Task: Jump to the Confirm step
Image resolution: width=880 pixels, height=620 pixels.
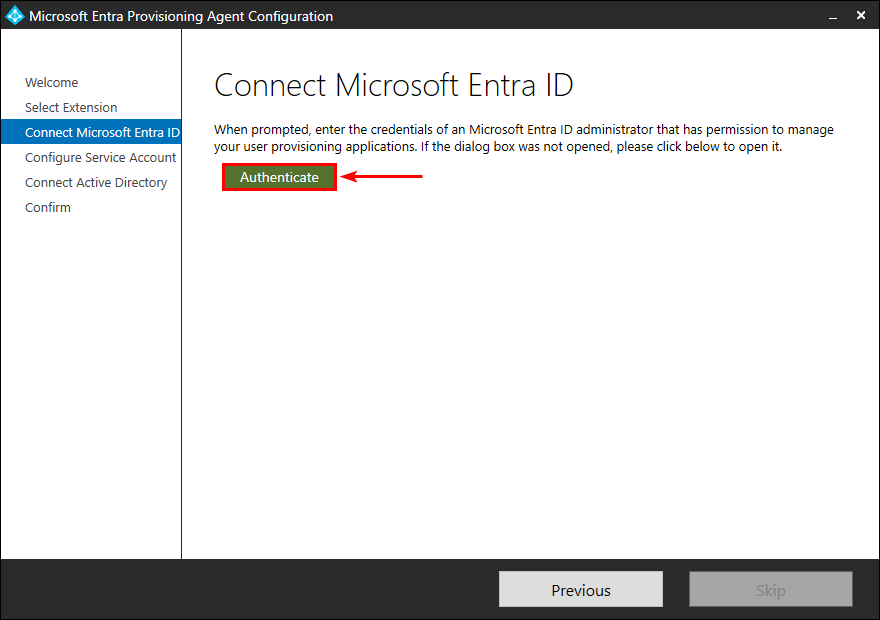Action: [48, 208]
